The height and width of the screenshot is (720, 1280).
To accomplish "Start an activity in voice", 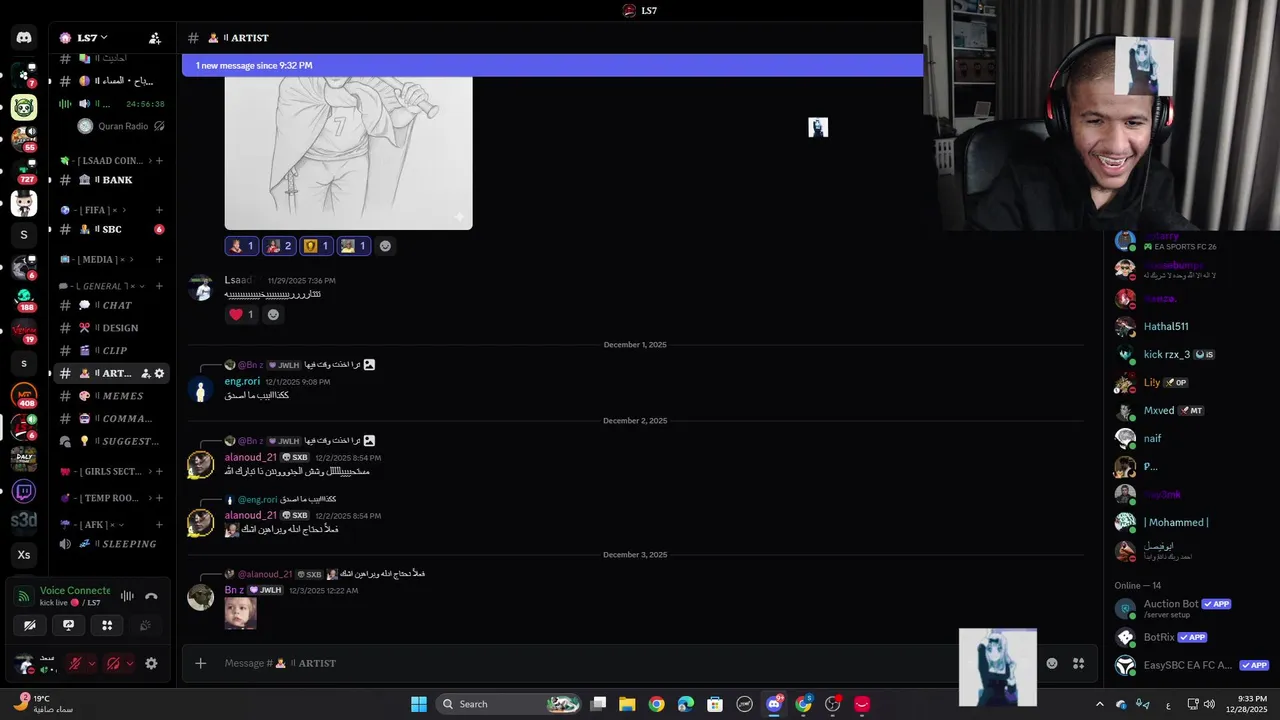I will tap(107, 625).
